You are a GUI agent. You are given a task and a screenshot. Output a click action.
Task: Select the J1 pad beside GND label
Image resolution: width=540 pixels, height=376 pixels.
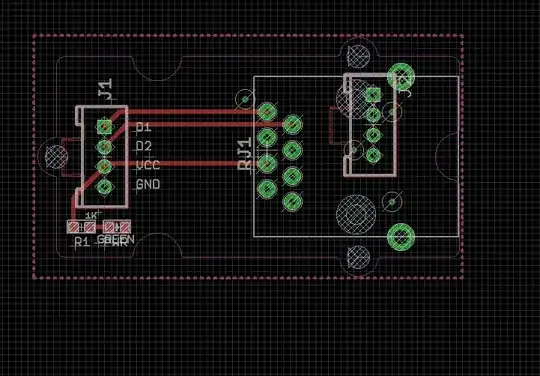tap(104, 187)
